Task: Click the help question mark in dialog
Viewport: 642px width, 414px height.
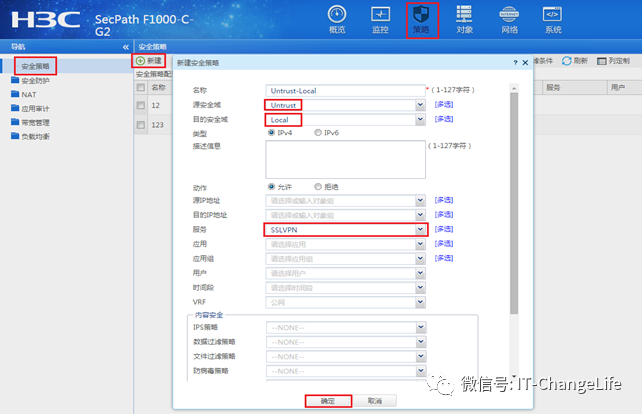Action: [515, 63]
